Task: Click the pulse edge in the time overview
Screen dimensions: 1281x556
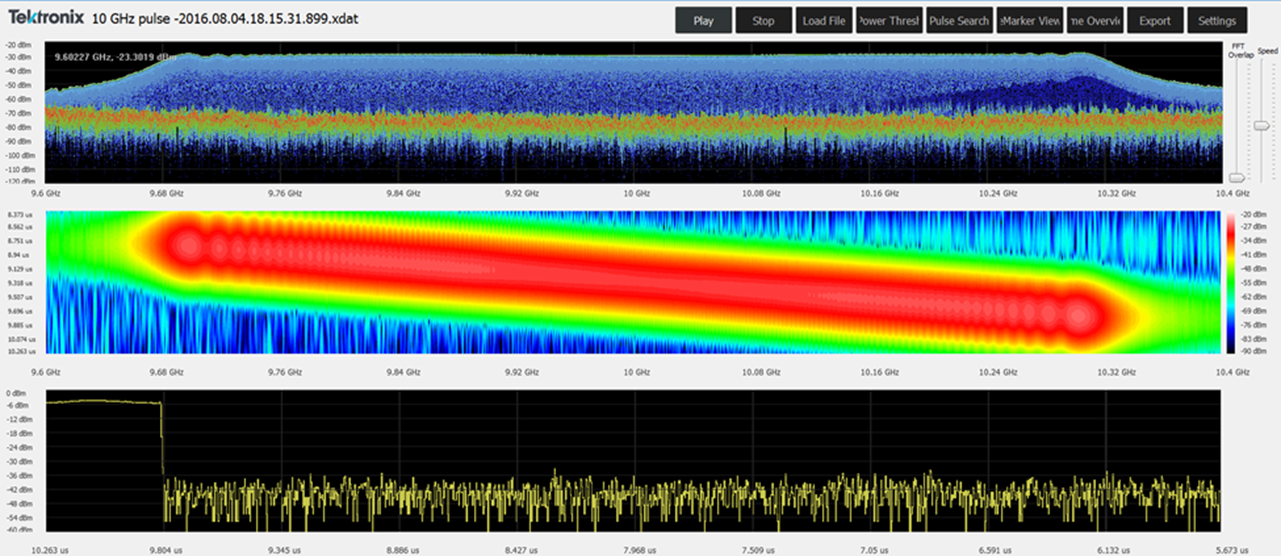Action: tap(162, 440)
